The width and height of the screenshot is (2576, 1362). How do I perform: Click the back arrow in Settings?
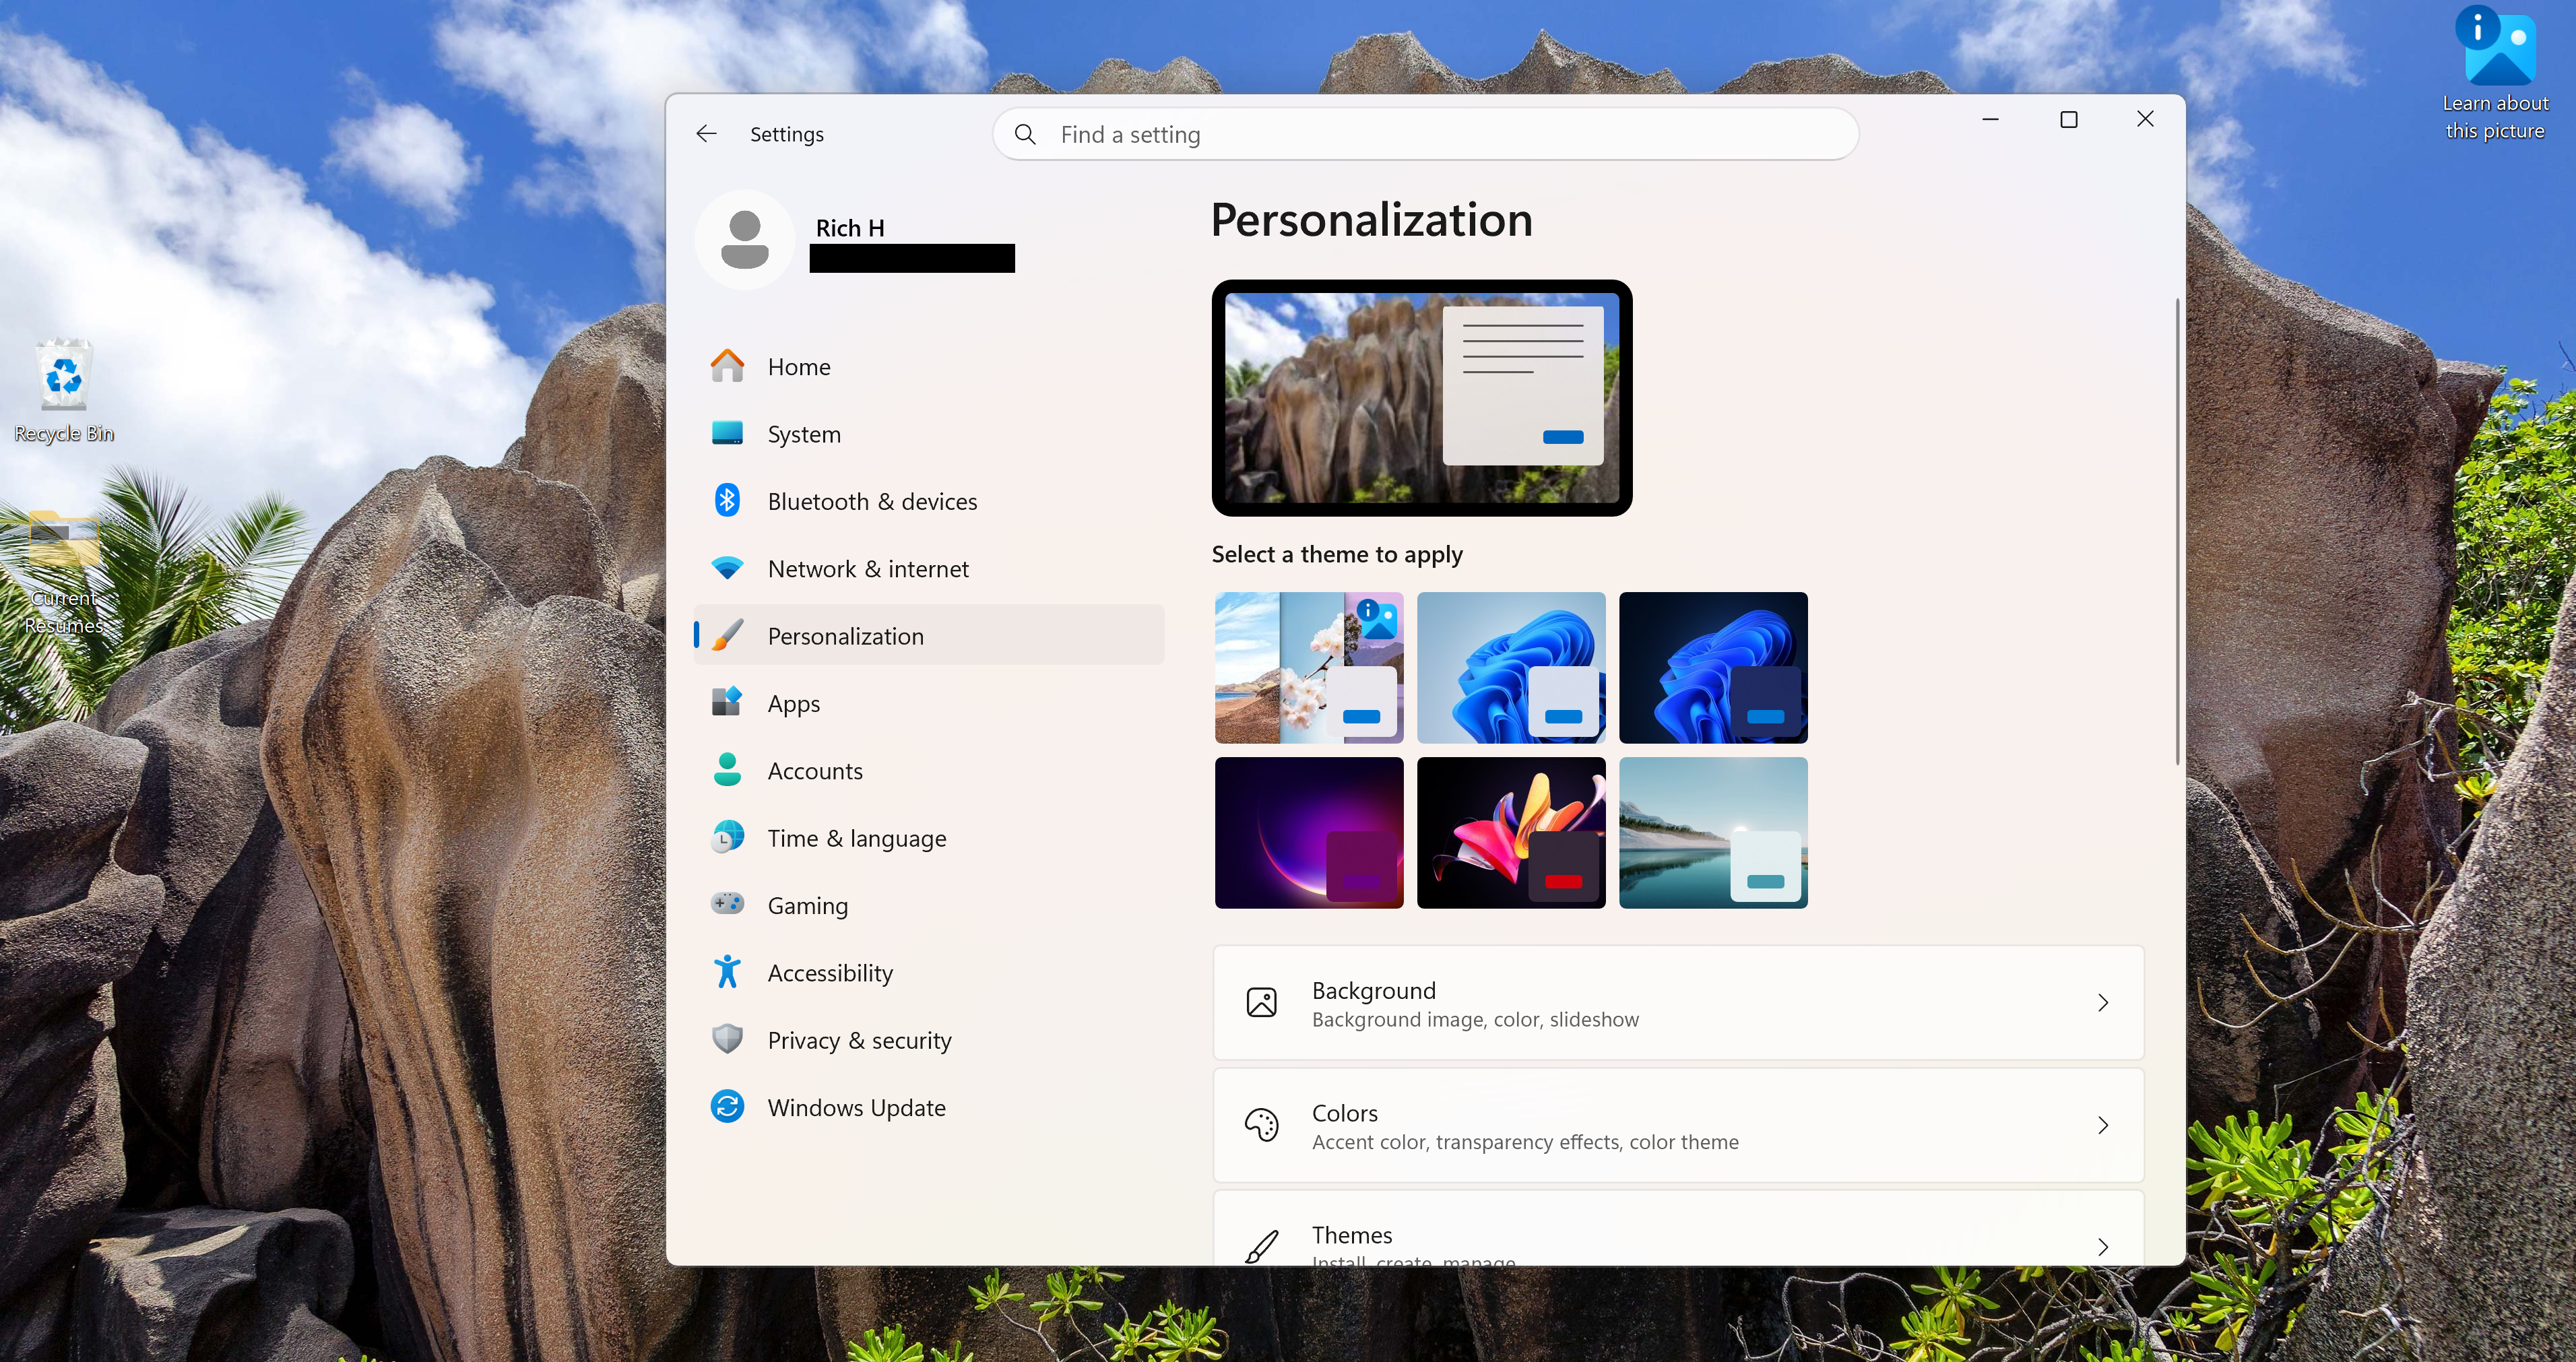[x=706, y=134]
